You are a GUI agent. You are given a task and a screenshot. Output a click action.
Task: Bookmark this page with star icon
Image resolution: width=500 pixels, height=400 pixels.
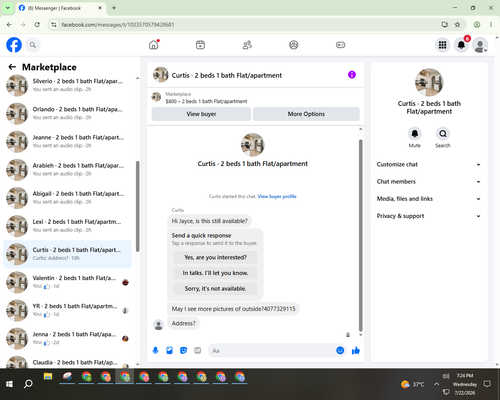tap(457, 24)
